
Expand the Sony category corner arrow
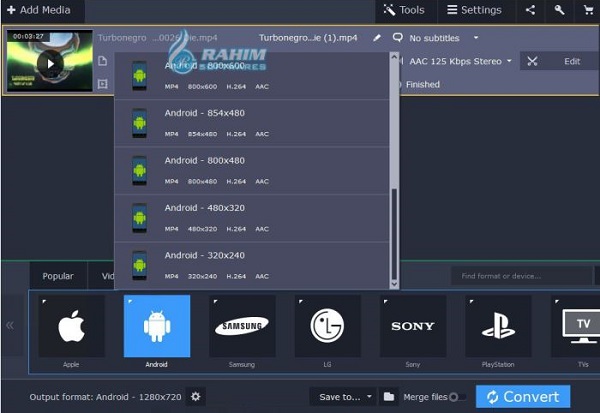(386, 302)
